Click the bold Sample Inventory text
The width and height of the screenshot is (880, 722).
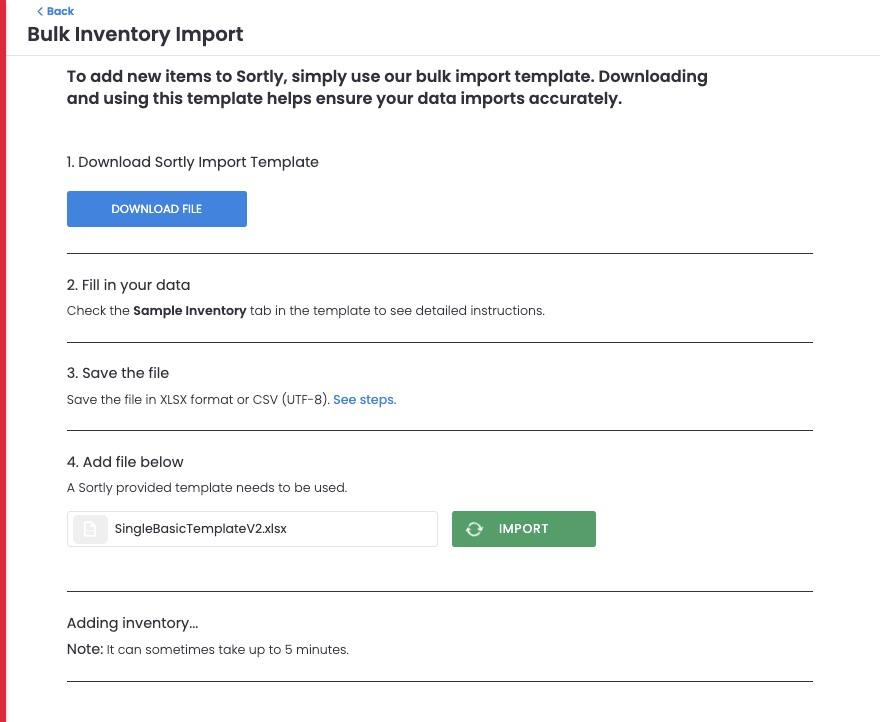[x=189, y=311]
